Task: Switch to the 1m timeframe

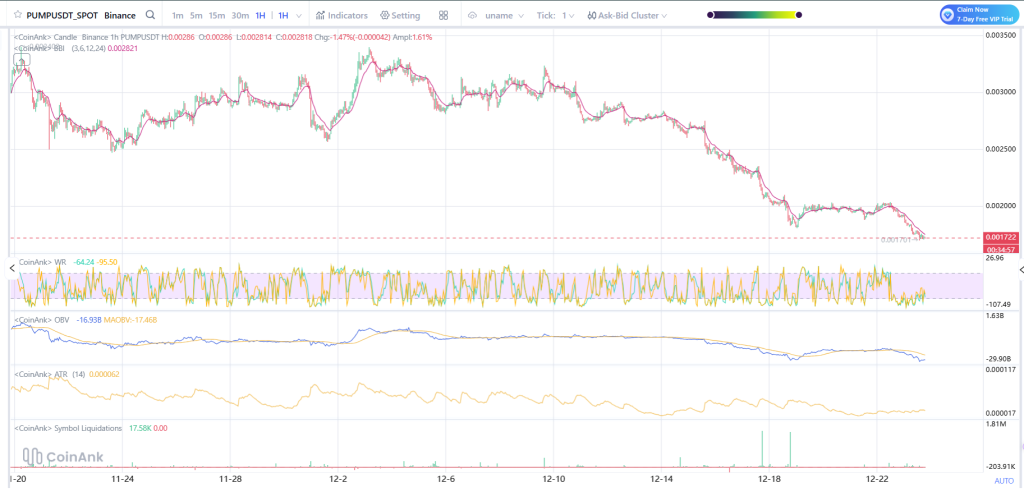Action: point(177,15)
